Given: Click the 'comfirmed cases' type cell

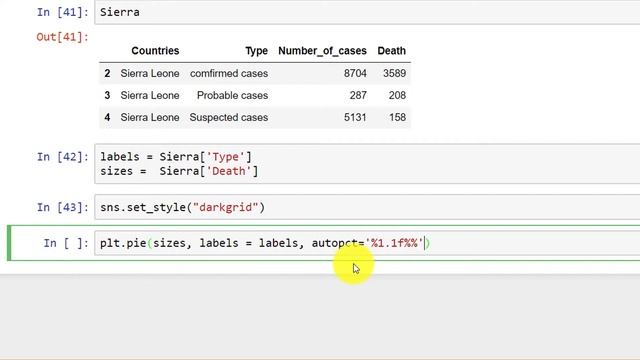Looking at the screenshot, I should point(229,73).
